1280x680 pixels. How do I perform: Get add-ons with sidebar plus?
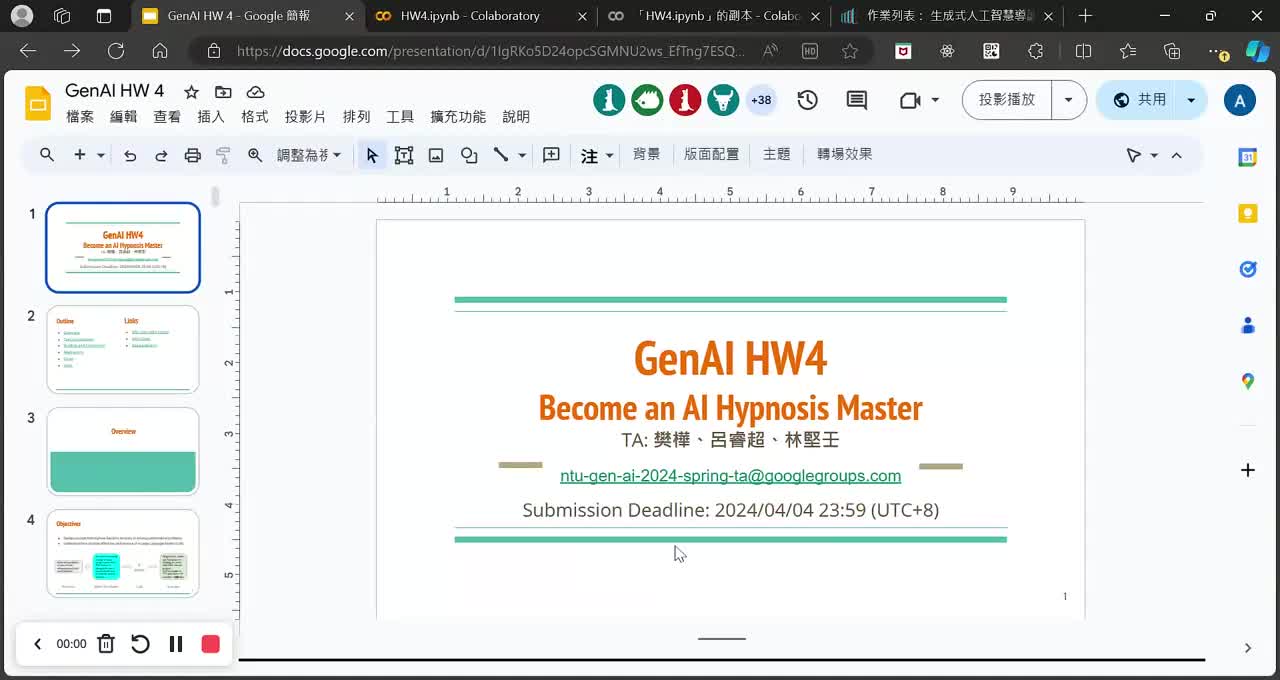(1247, 470)
